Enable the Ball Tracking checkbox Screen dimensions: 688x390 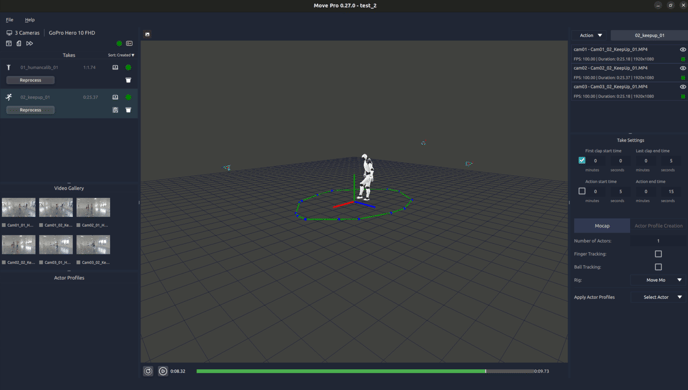click(658, 267)
